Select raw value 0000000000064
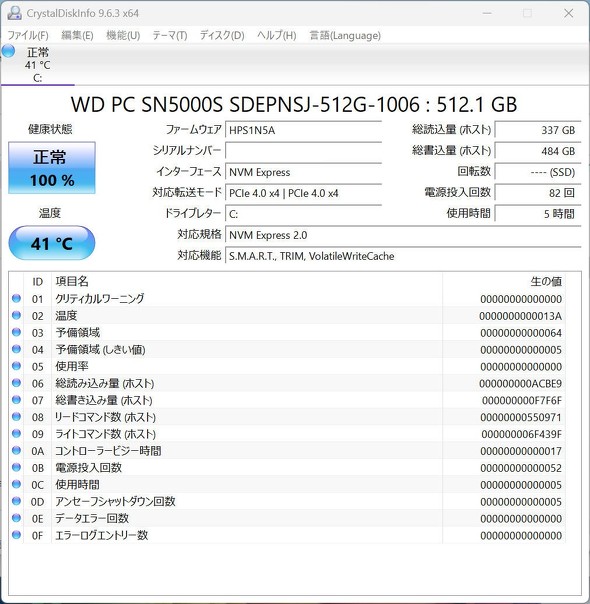590x604 pixels. coord(521,333)
